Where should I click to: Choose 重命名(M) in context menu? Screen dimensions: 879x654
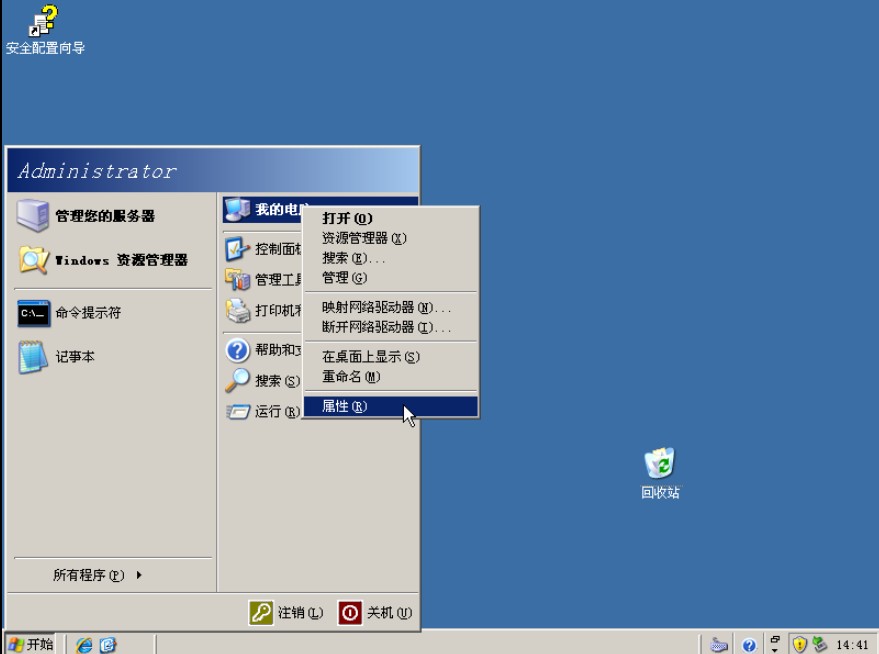pyautogui.click(x=391, y=376)
